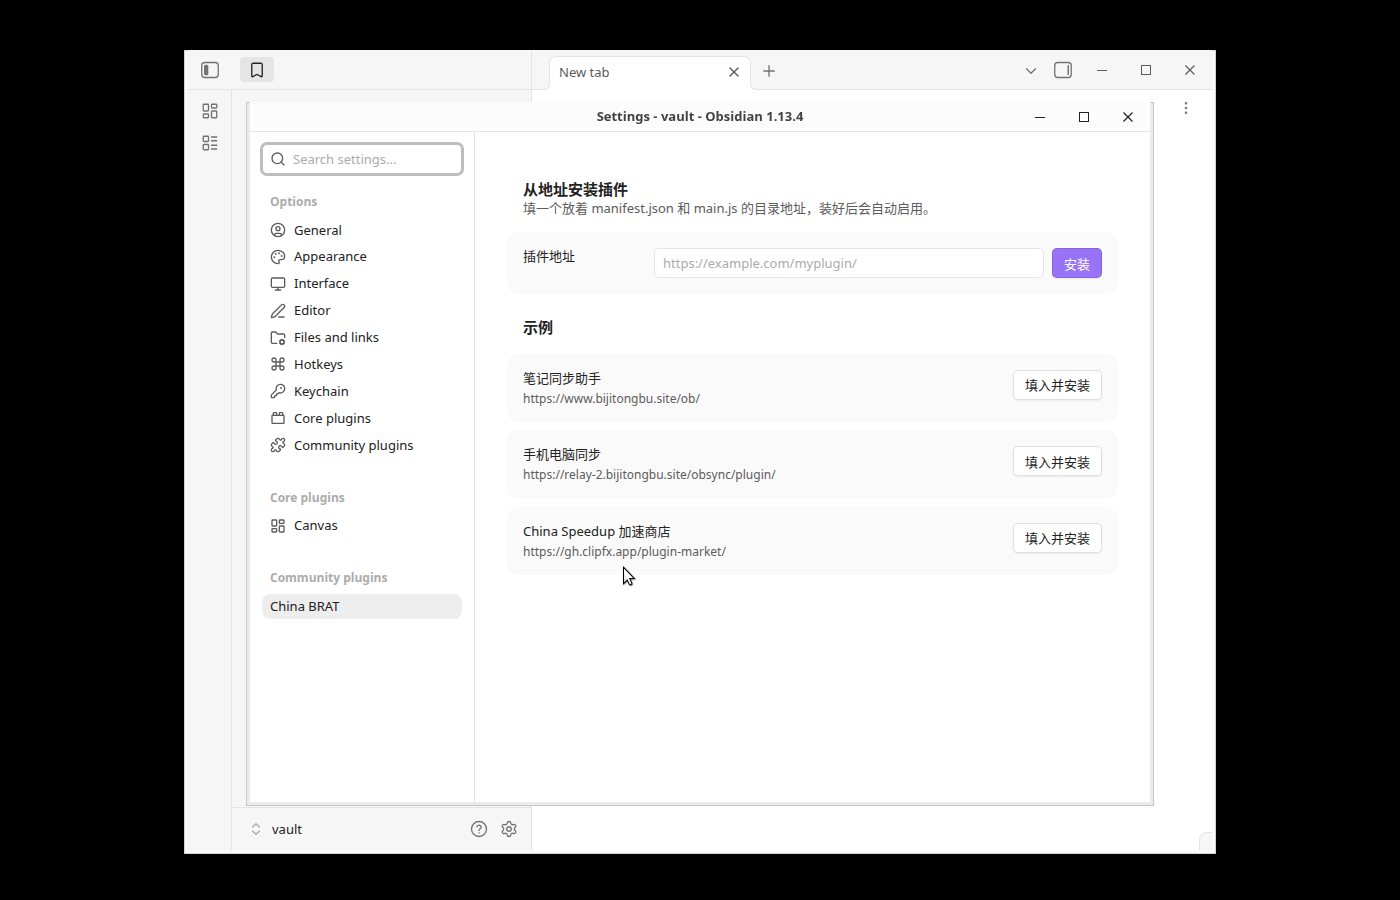The image size is (1400, 900).
Task: Go to Community plugins settings
Action: 362,446
